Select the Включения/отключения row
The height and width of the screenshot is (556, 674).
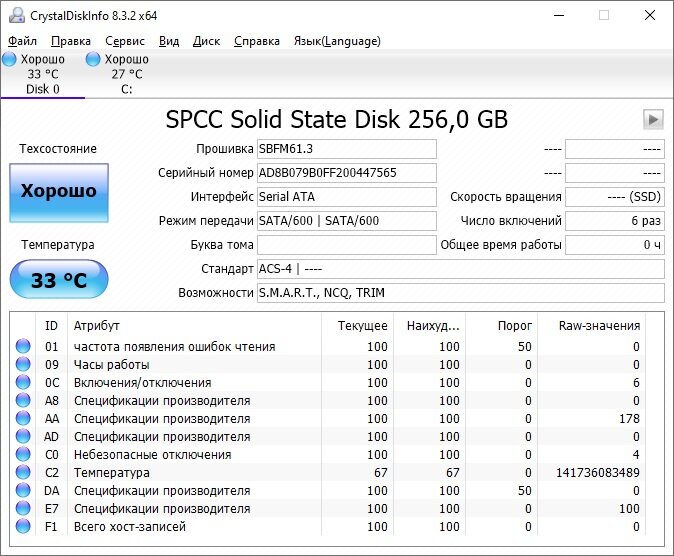328,383
